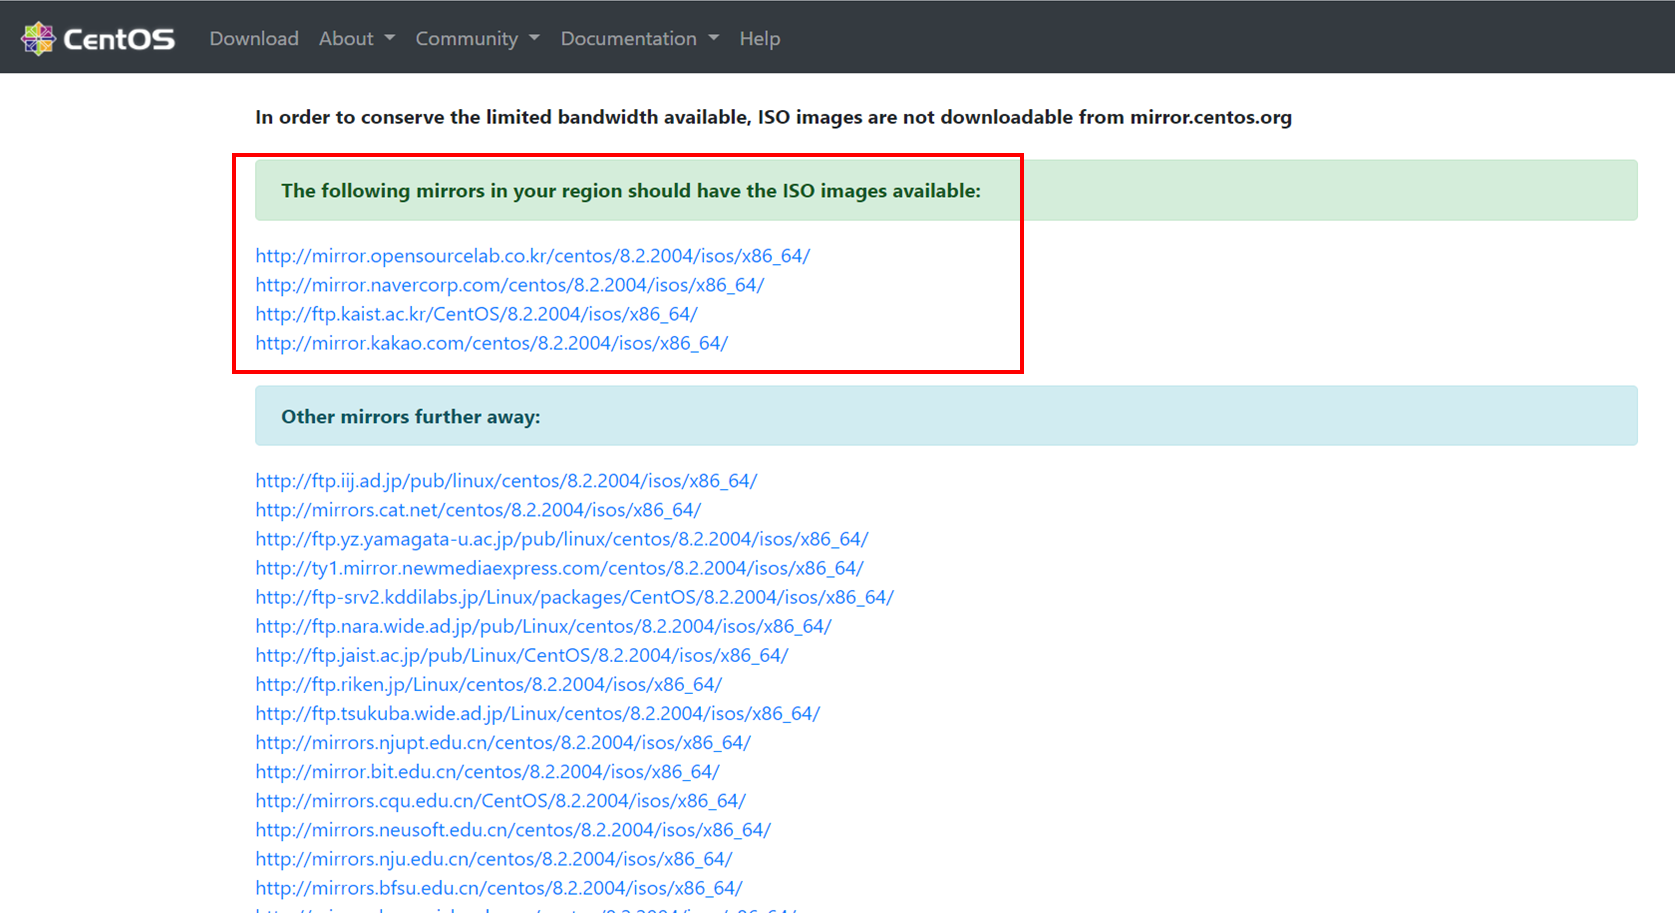Expand the Community dropdown menu
The width and height of the screenshot is (1675, 913).
coord(477,38)
